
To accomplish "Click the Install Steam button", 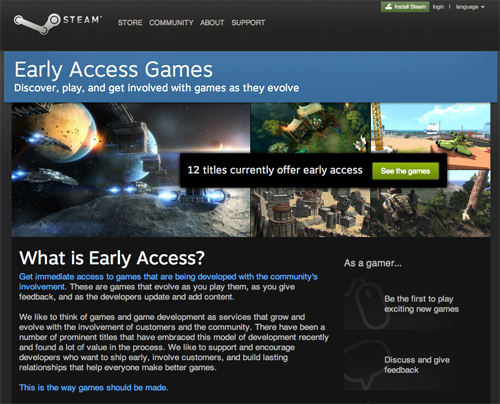I will tap(405, 7).
